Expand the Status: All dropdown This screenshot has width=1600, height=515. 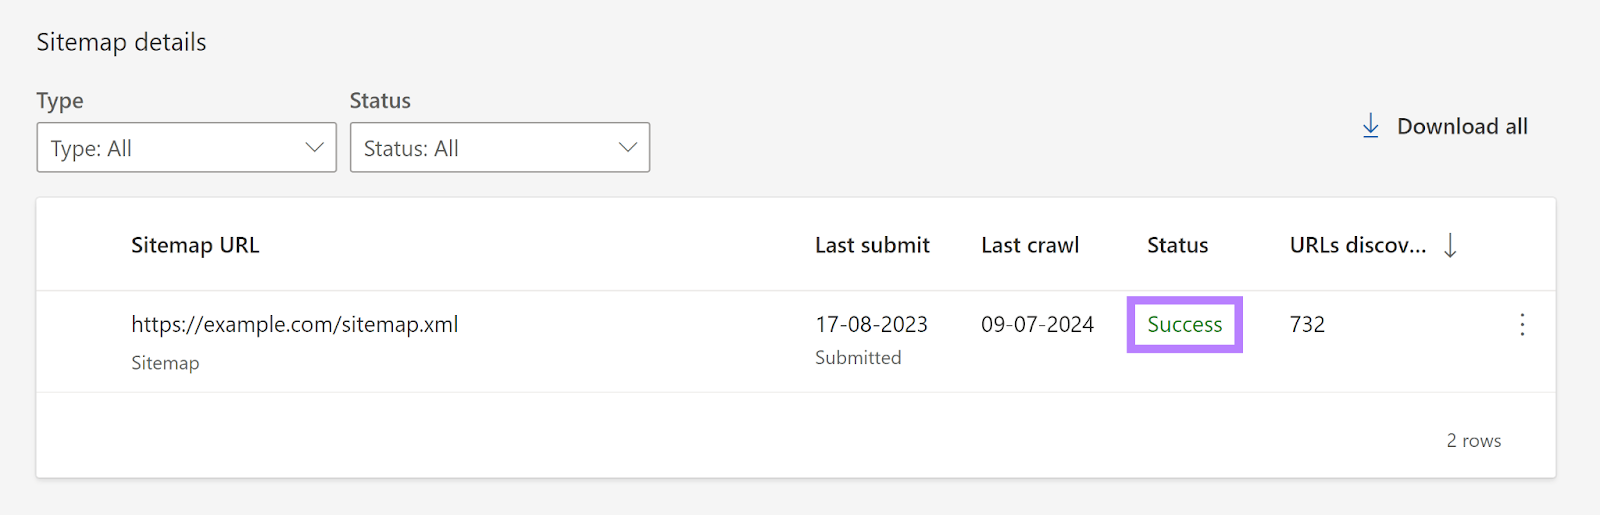pos(499,148)
